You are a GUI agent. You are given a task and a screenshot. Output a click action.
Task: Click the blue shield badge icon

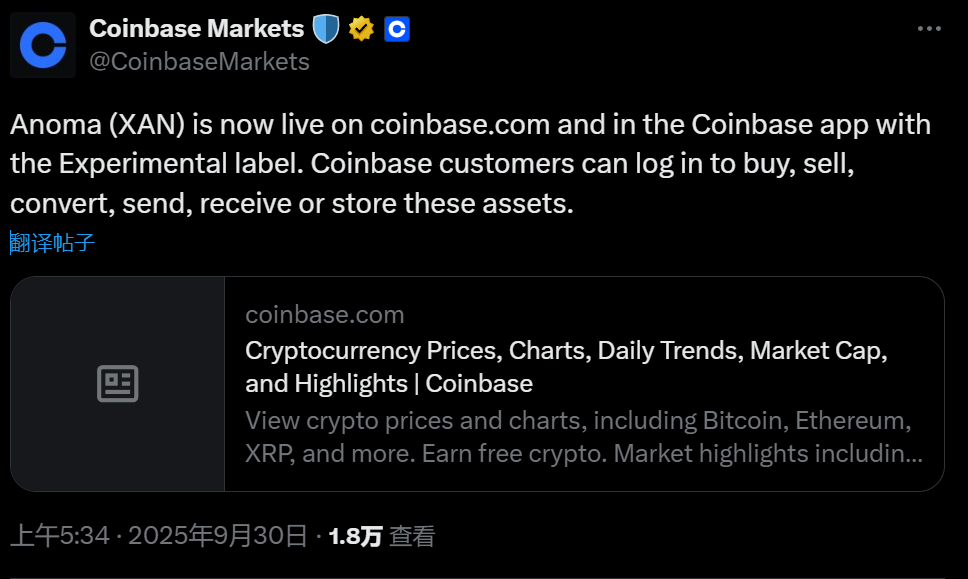click(326, 29)
